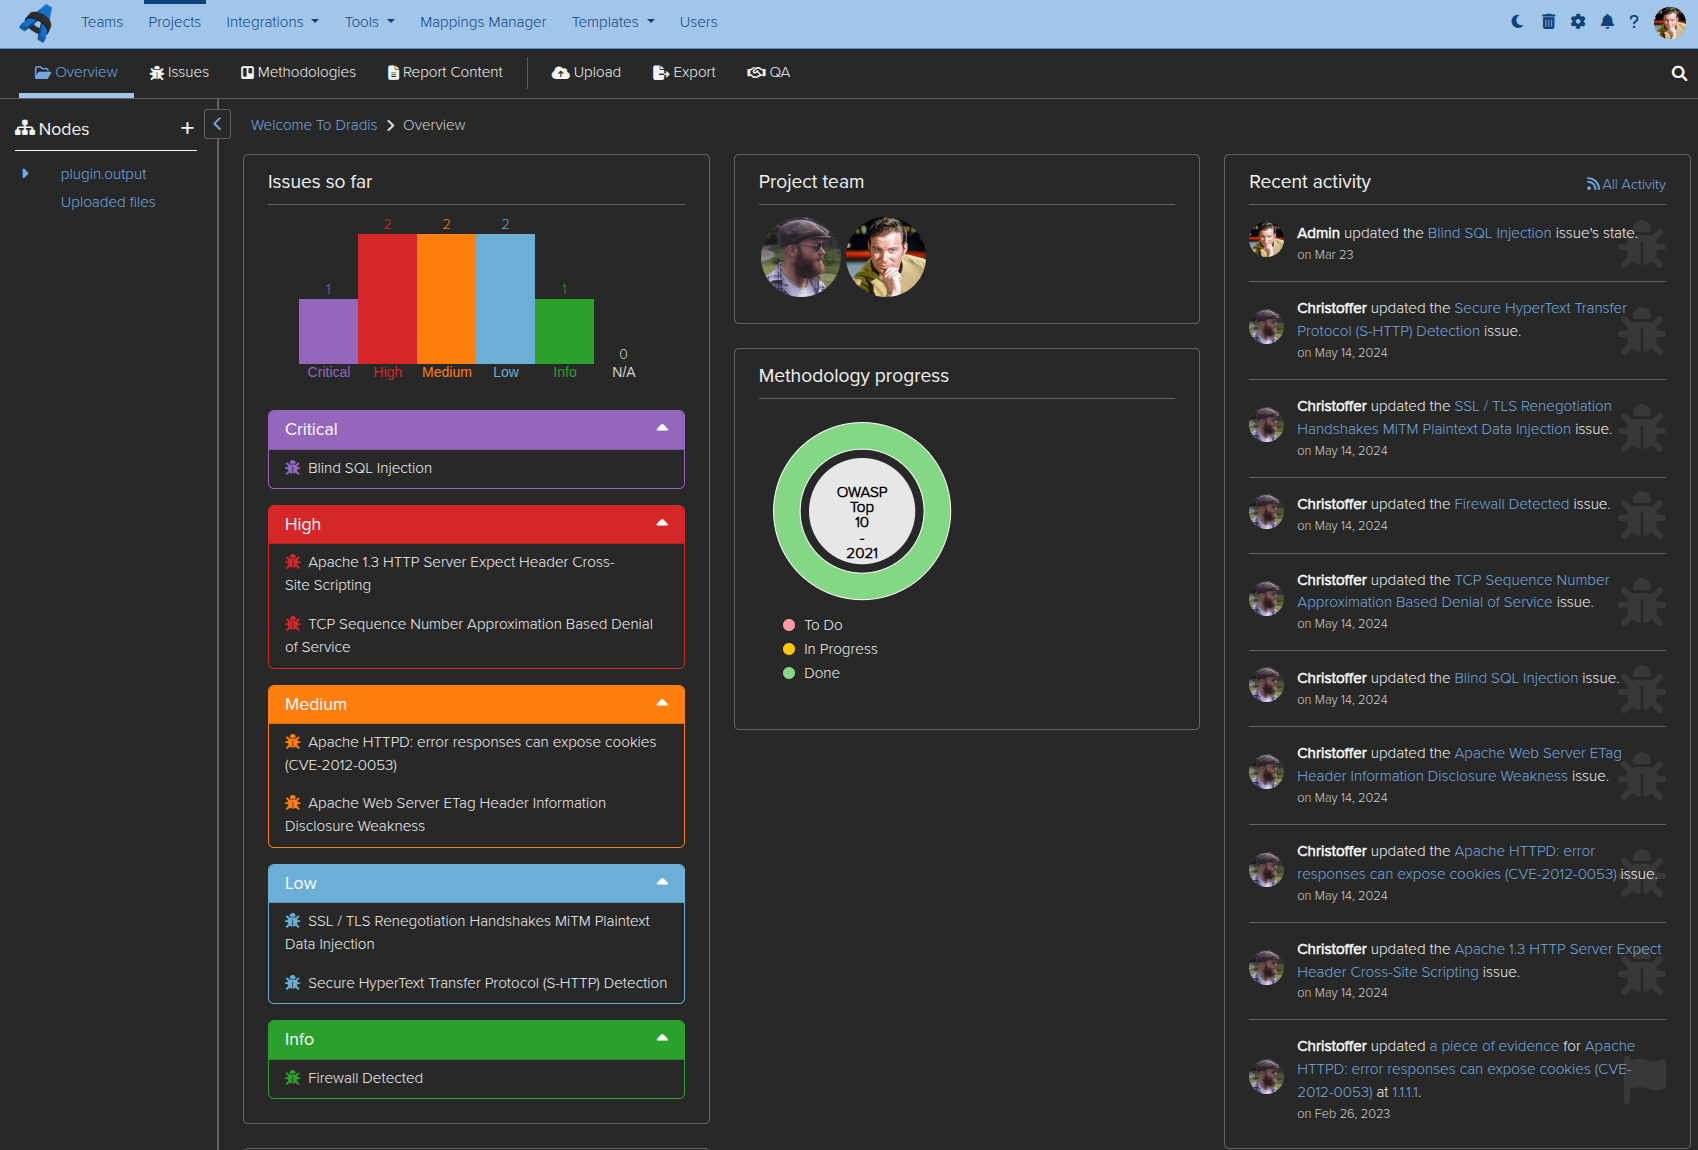Open All Activity feed link
Screen dimensions: 1698x1150
[1626, 184]
